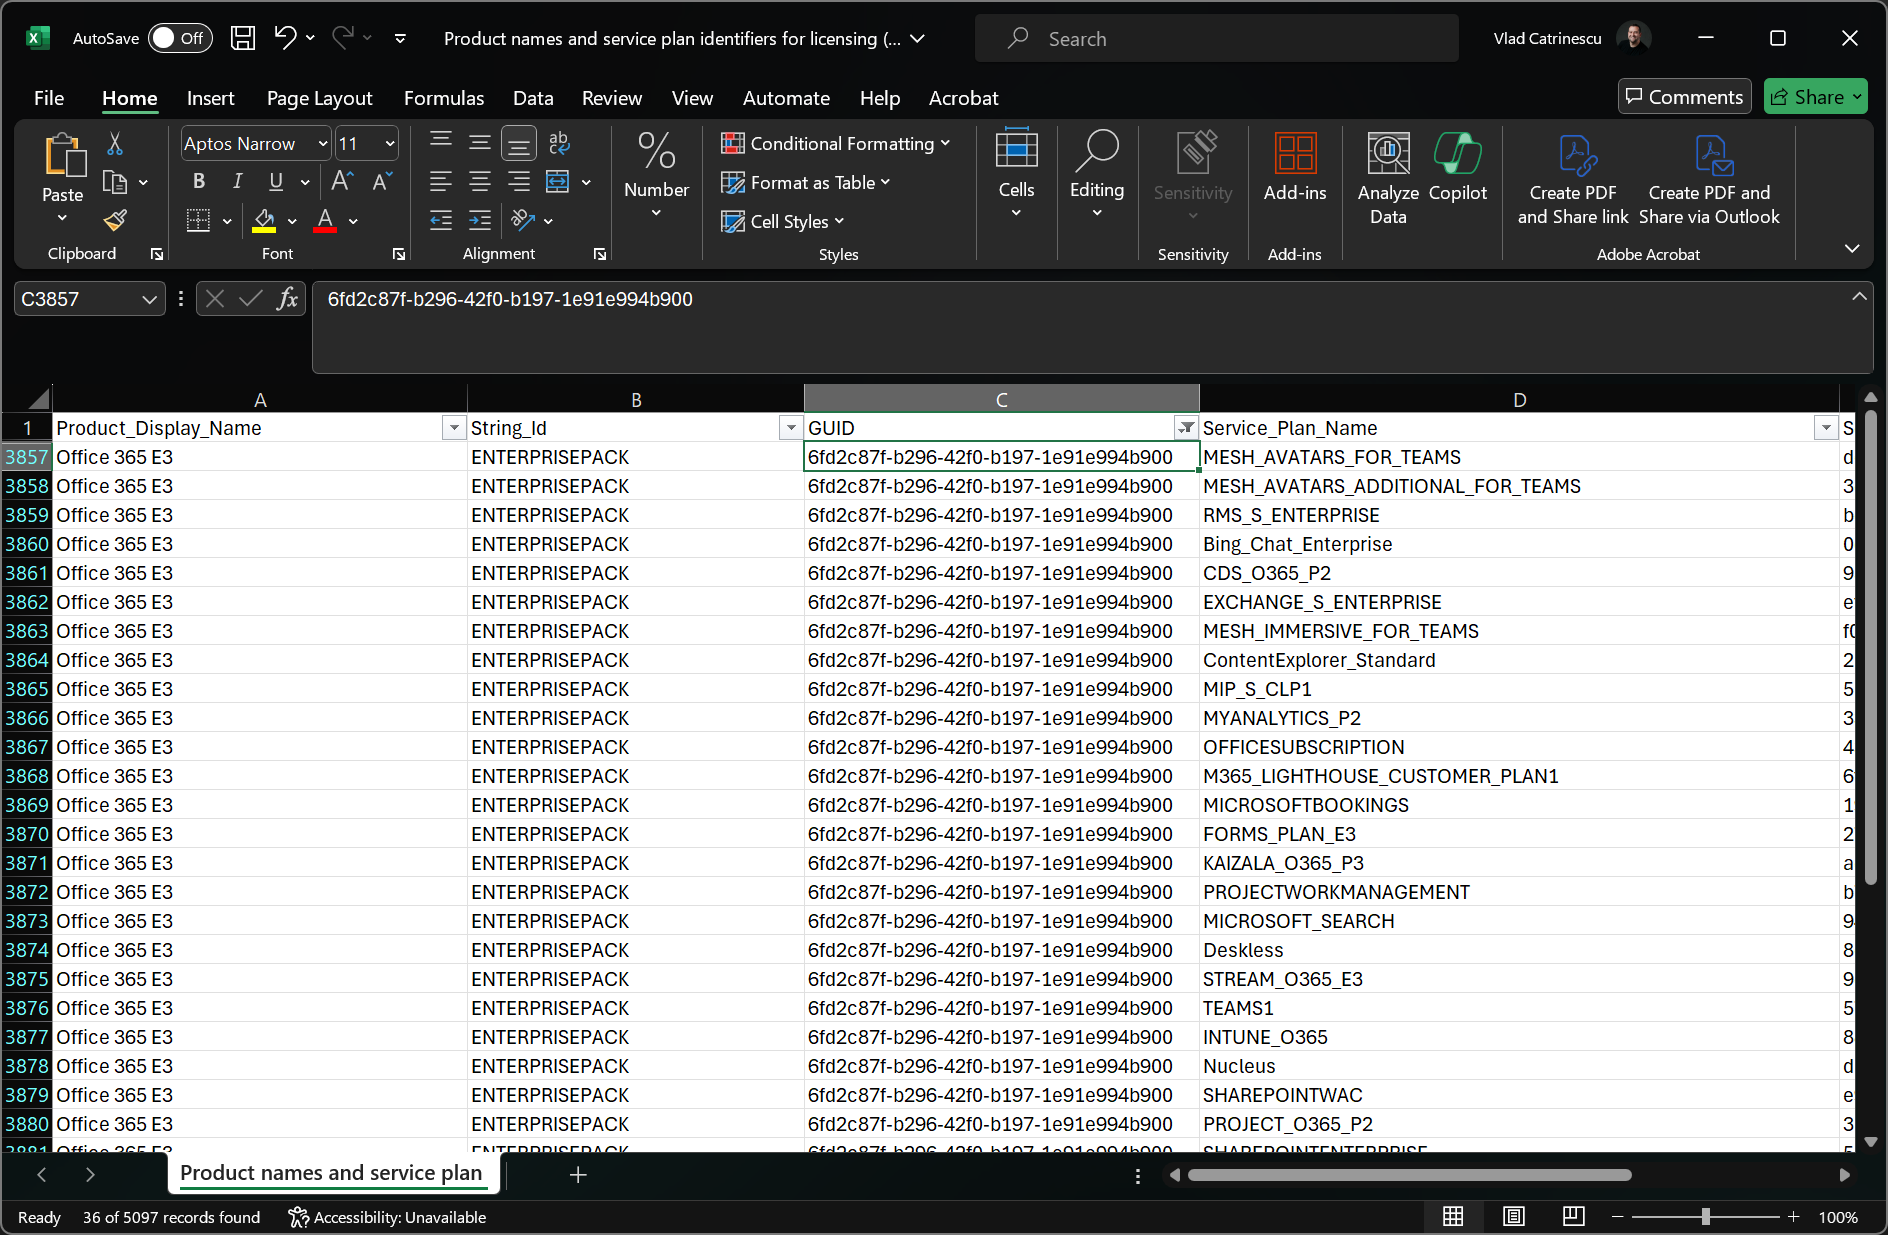
Task: Toggle italic formatting
Action: coord(237,181)
